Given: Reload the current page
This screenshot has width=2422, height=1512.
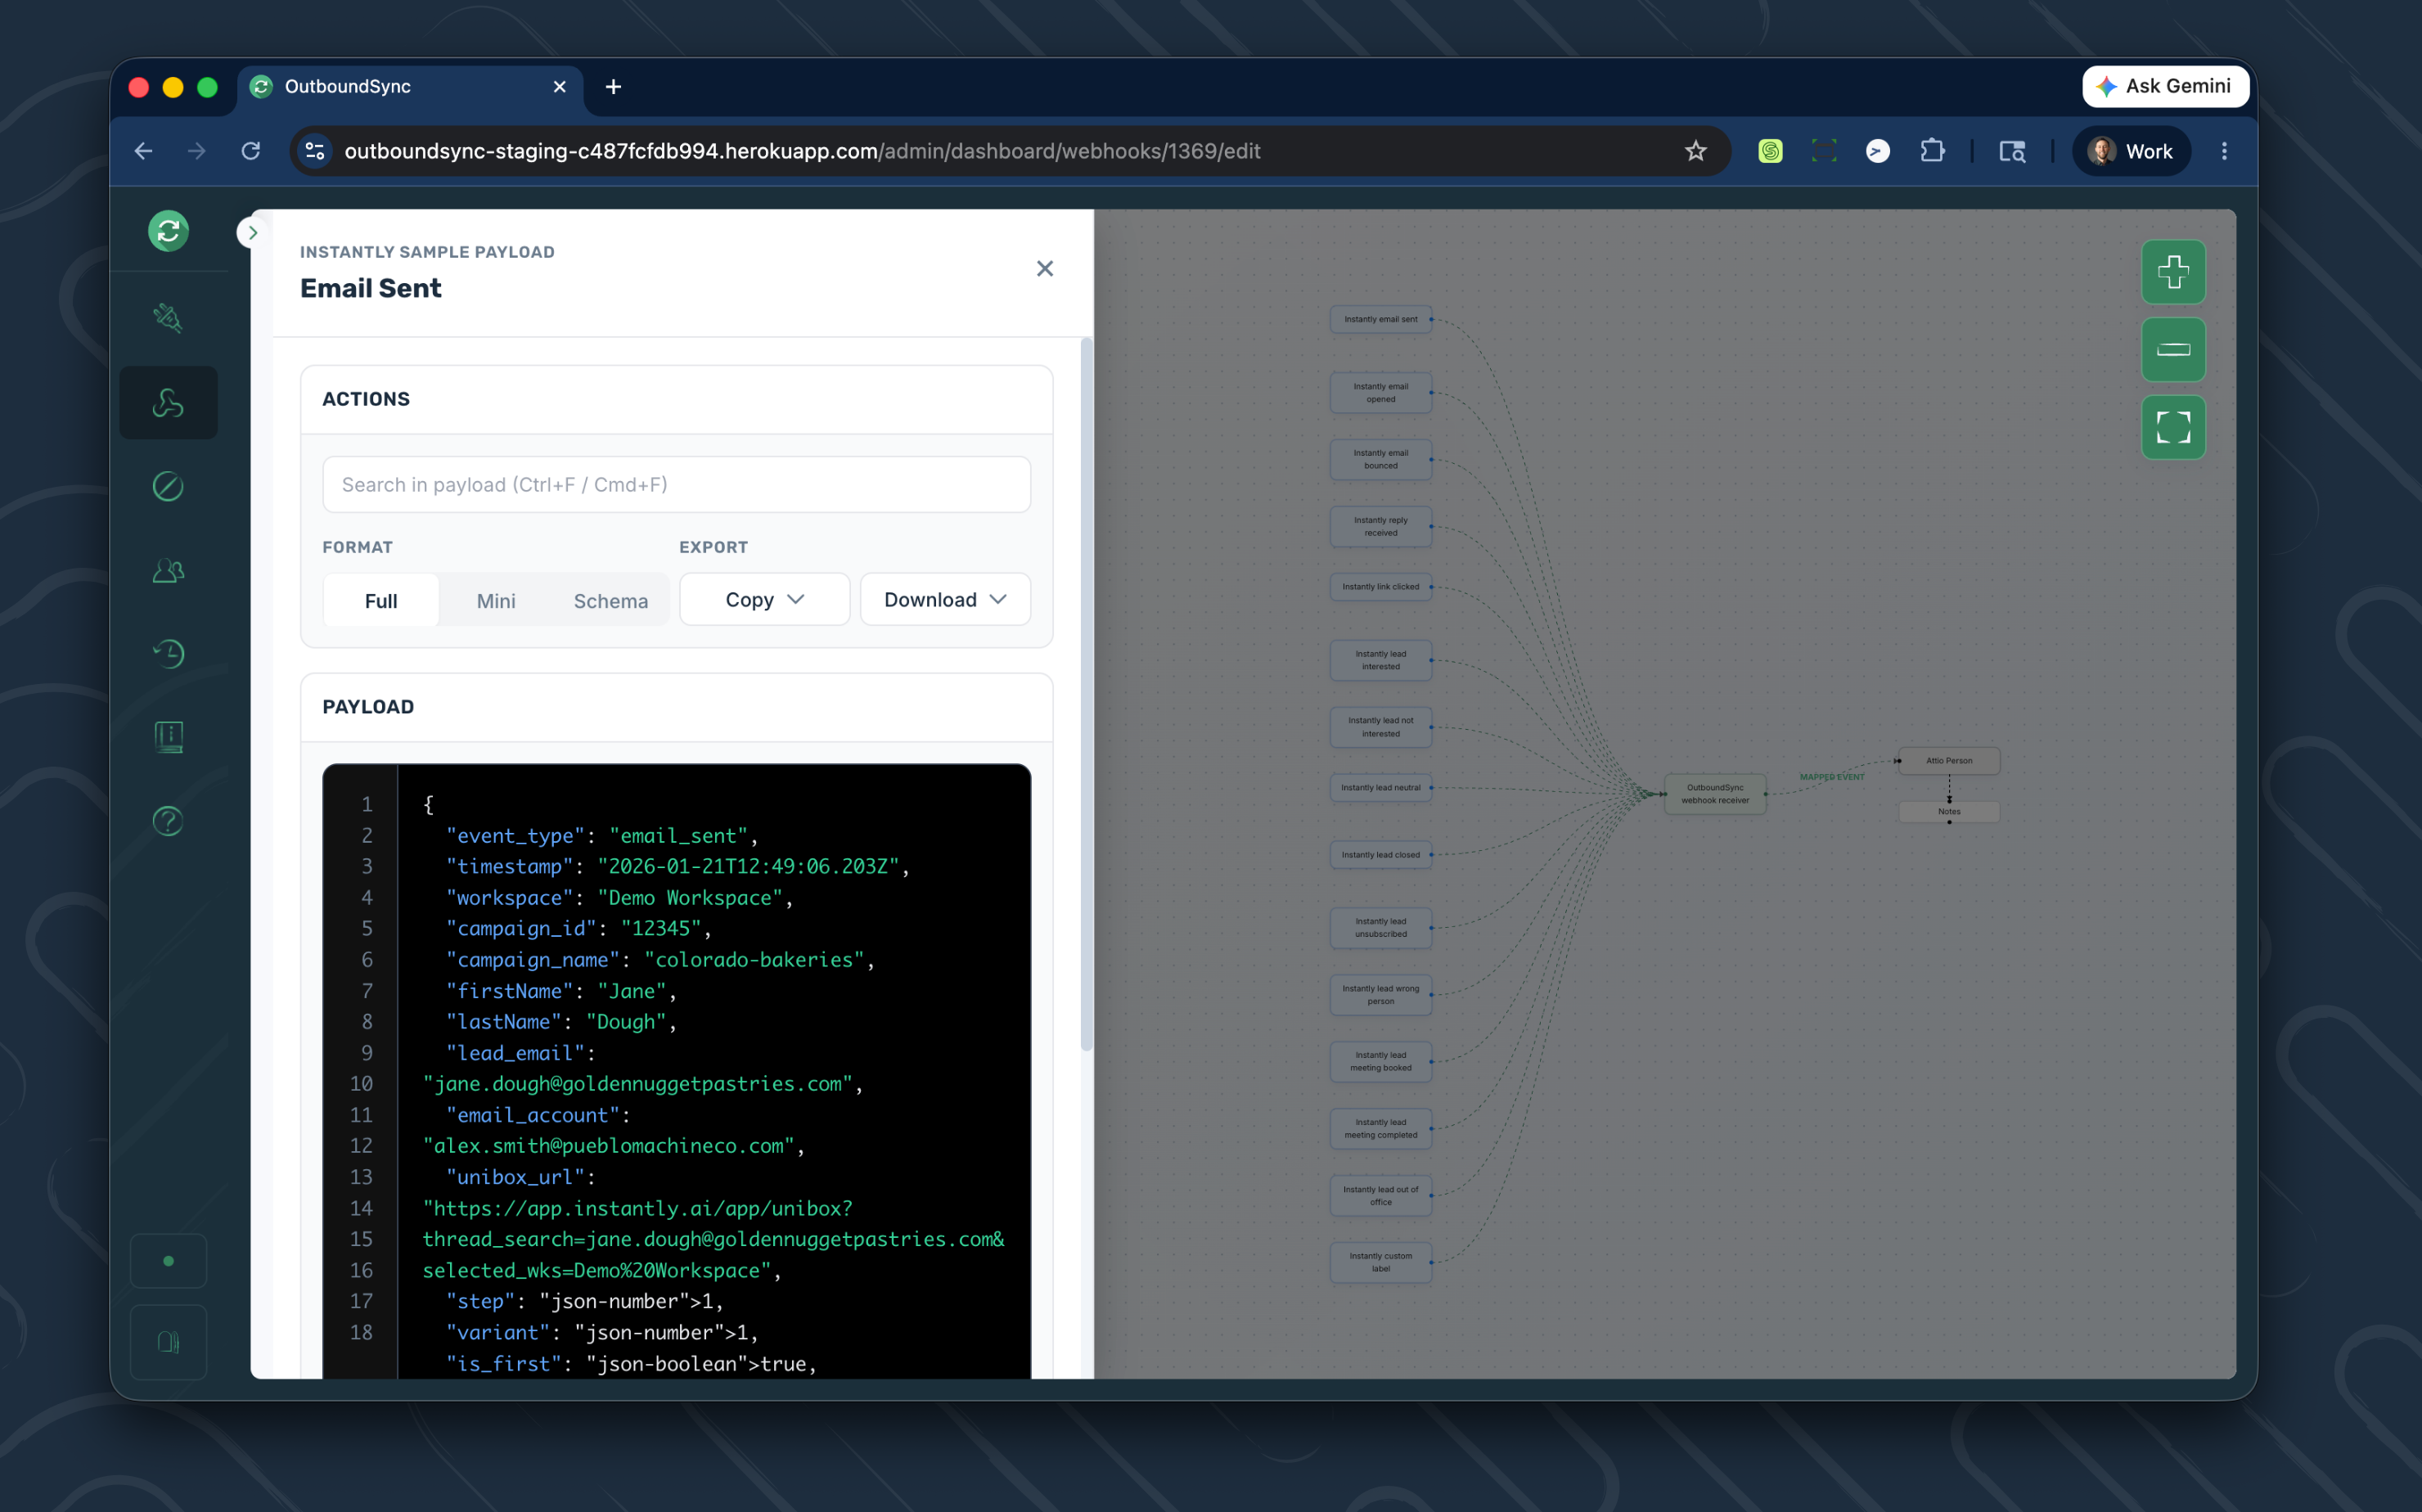Looking at the screenshot, I should point(251,151).
